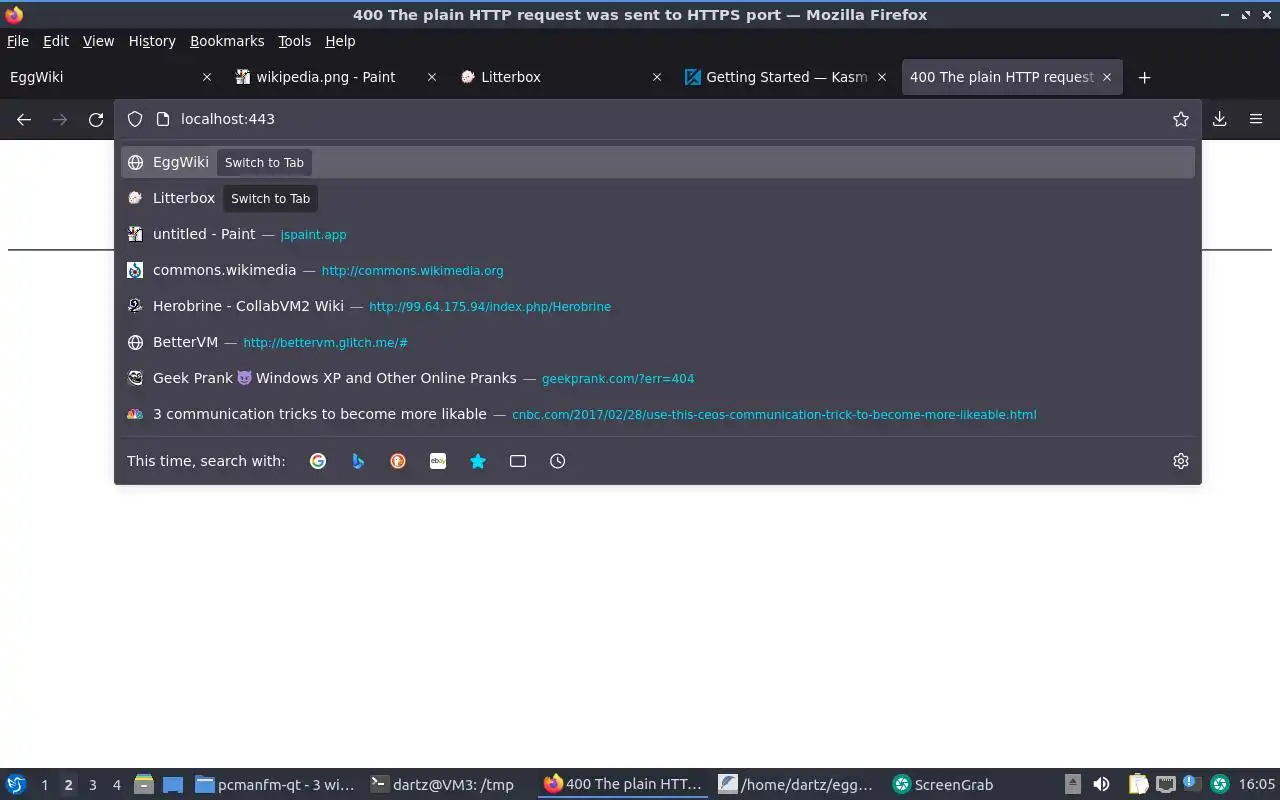Click the notification tray icon with badge
The image size is (1280, 800).
click(x=1192, y=785)
